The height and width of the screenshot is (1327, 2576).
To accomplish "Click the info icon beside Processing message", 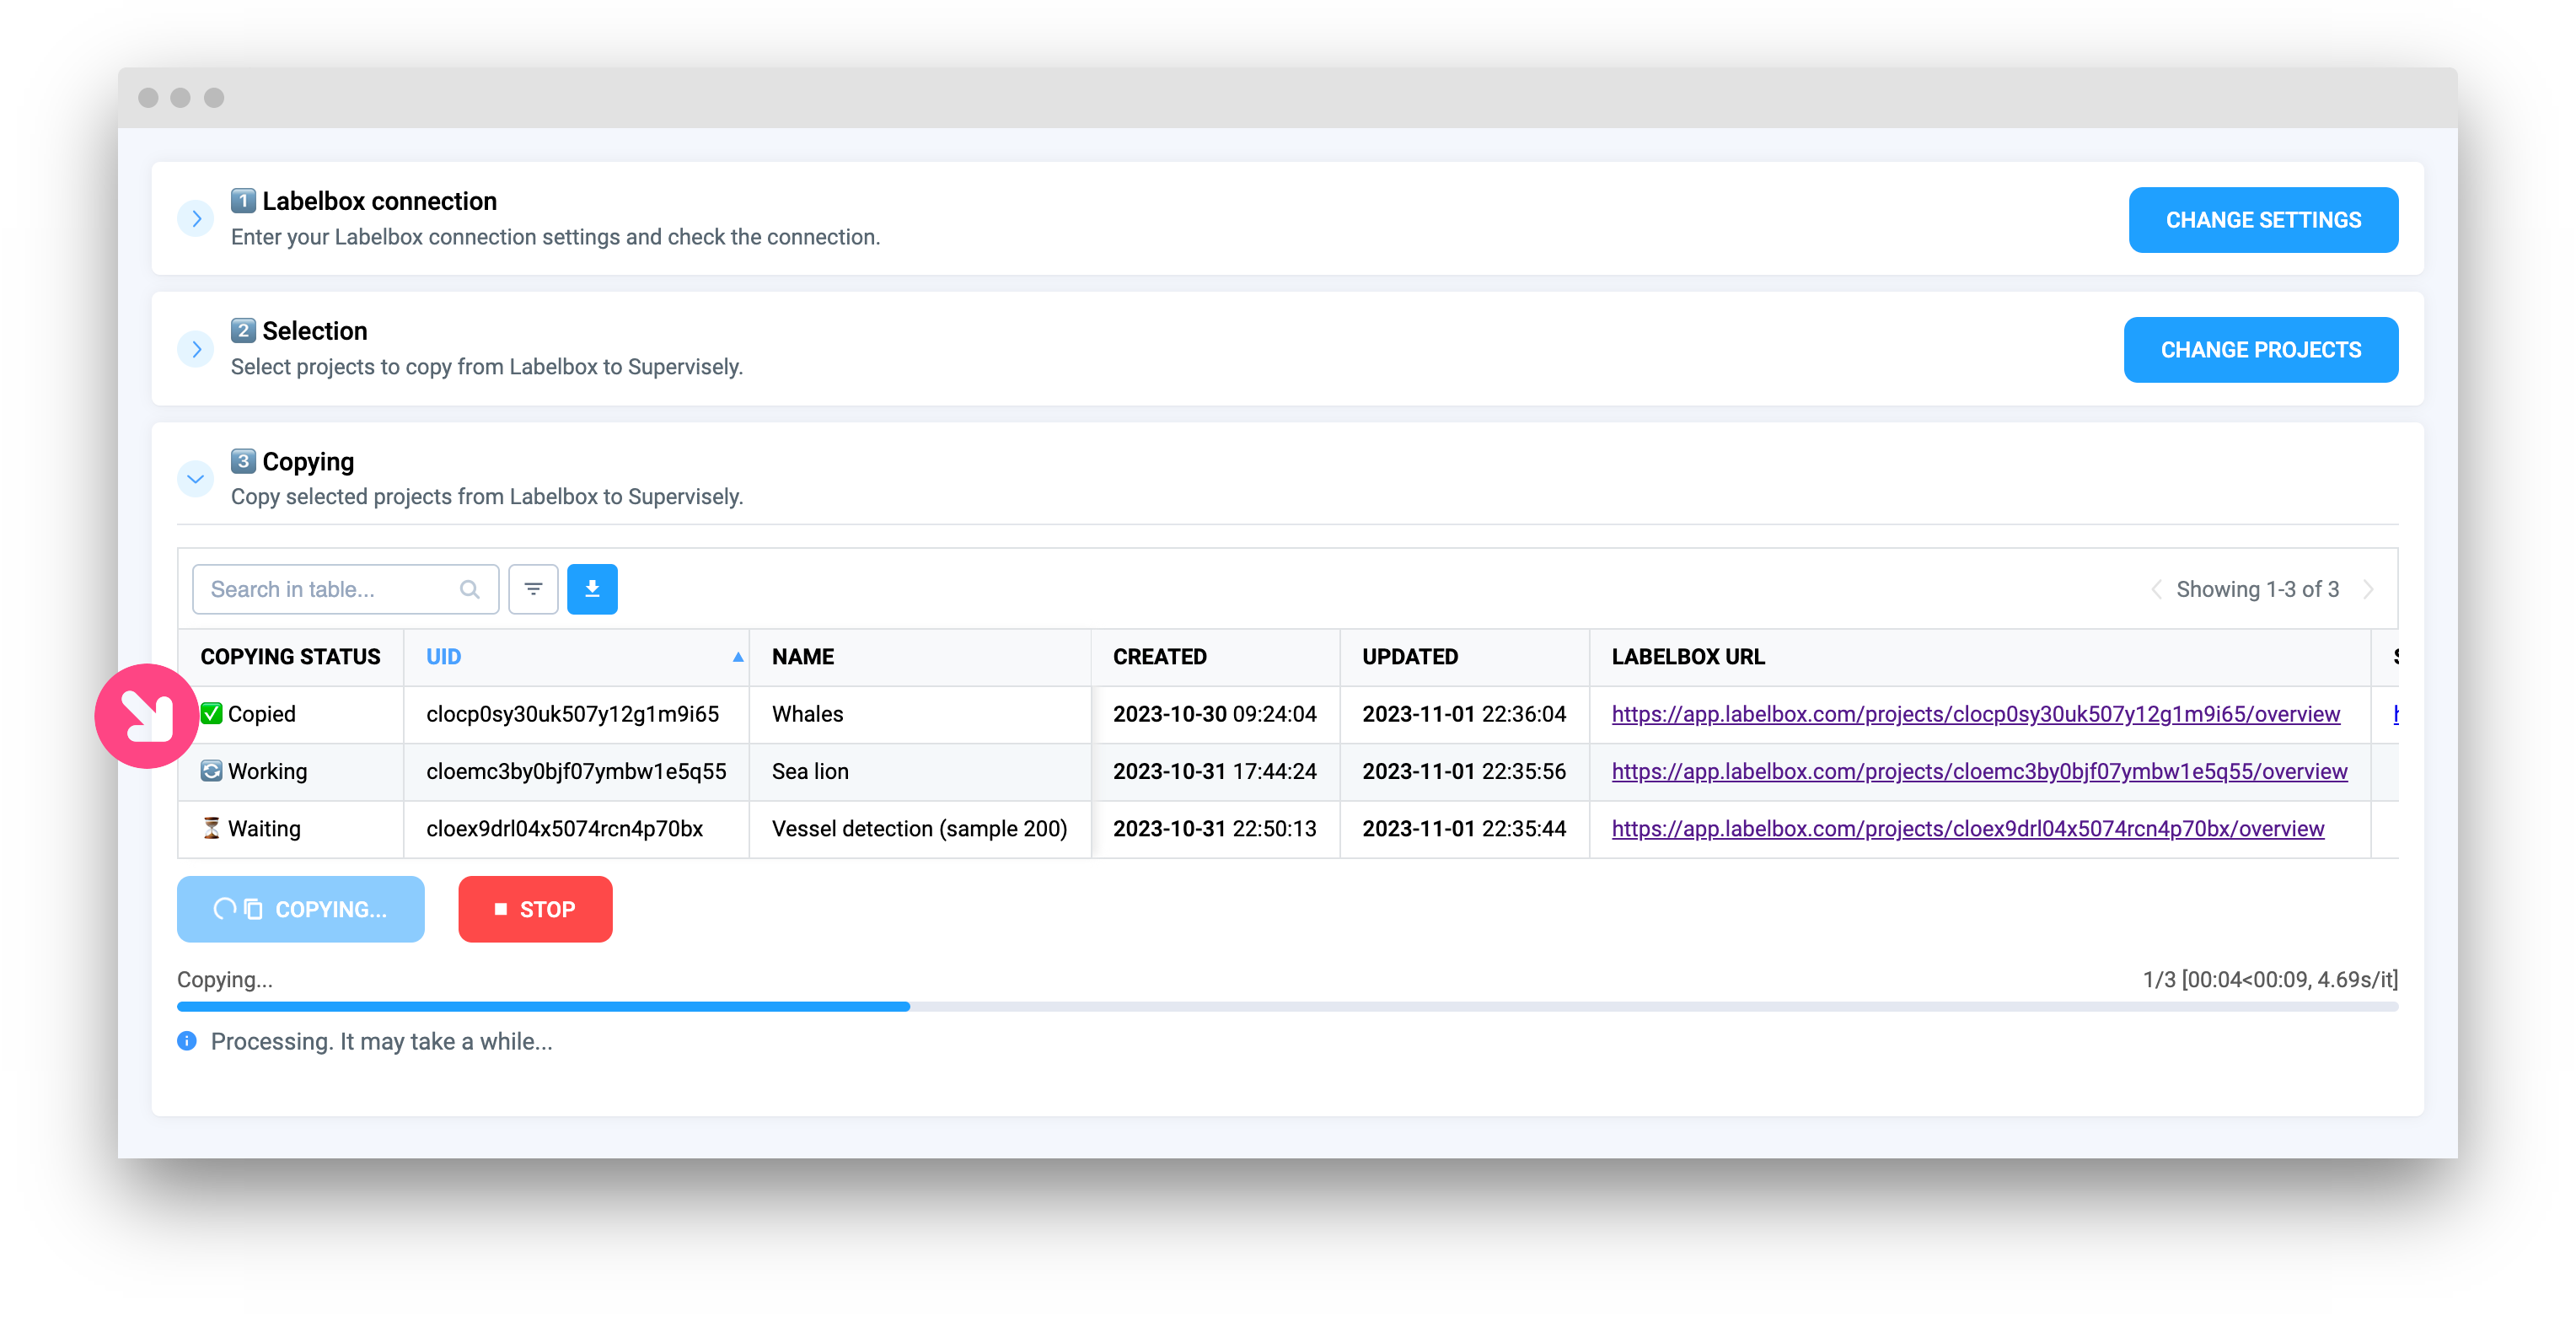I will pyautogui.click(x=187, y=1041).
